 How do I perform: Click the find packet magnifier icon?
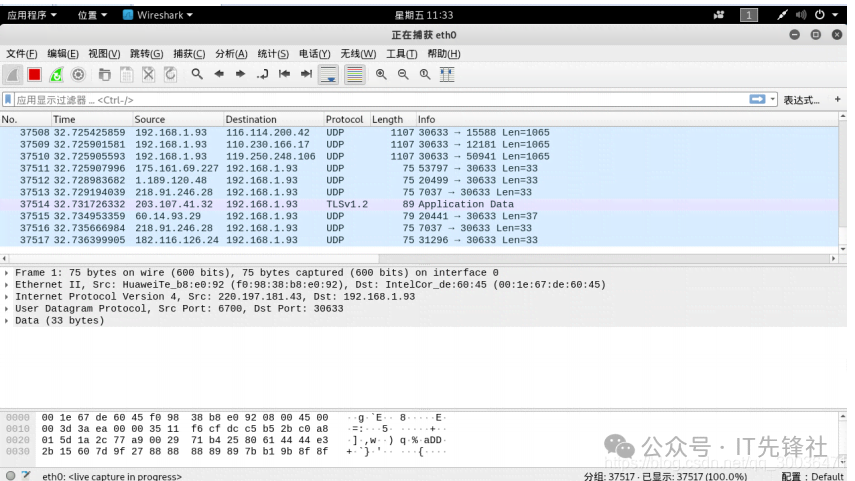tap(197, 74)
